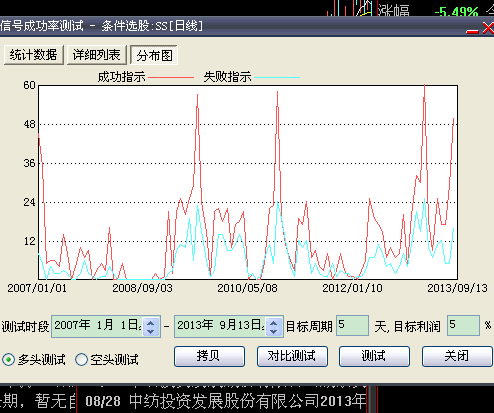The width and height of the screenshot is (494, 413).
Task: Click the 08/28 中纺投资 news ticker in background window
Action: [226, 401]
